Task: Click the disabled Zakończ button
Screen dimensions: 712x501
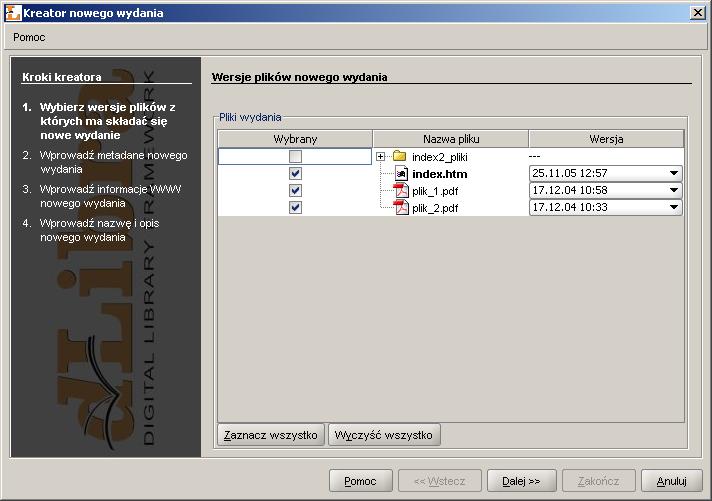Action: pyautogui.click(x=598, y=481)
